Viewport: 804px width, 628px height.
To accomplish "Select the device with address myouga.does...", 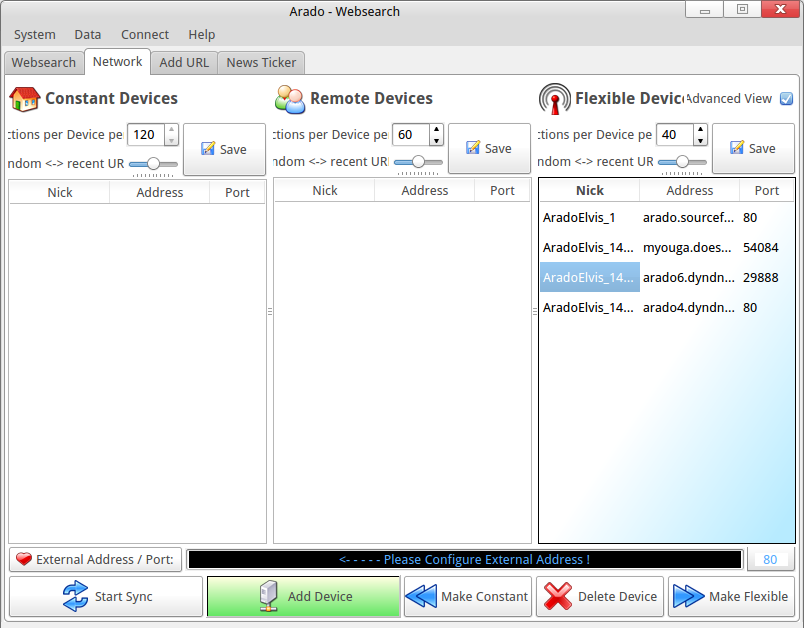I will pos(667,248).
